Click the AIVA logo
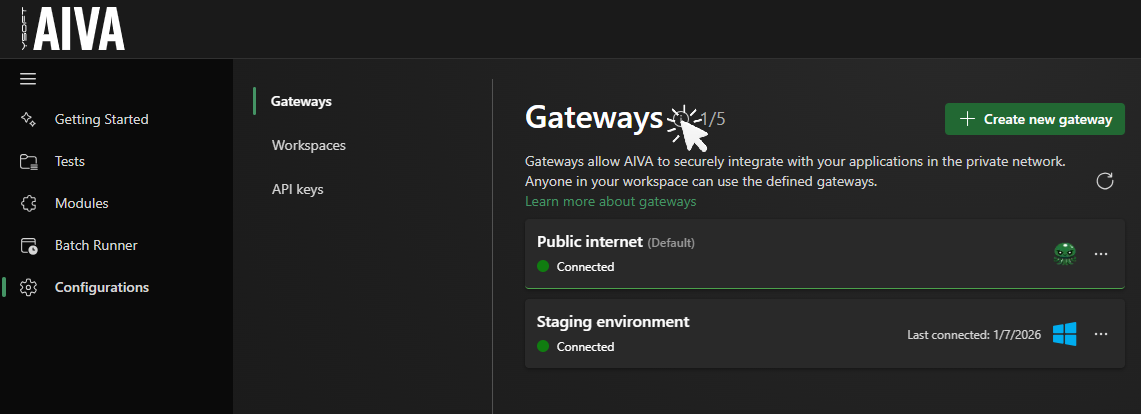The height and width of the screenshot is (414, 1141). [x=73, y=29]
